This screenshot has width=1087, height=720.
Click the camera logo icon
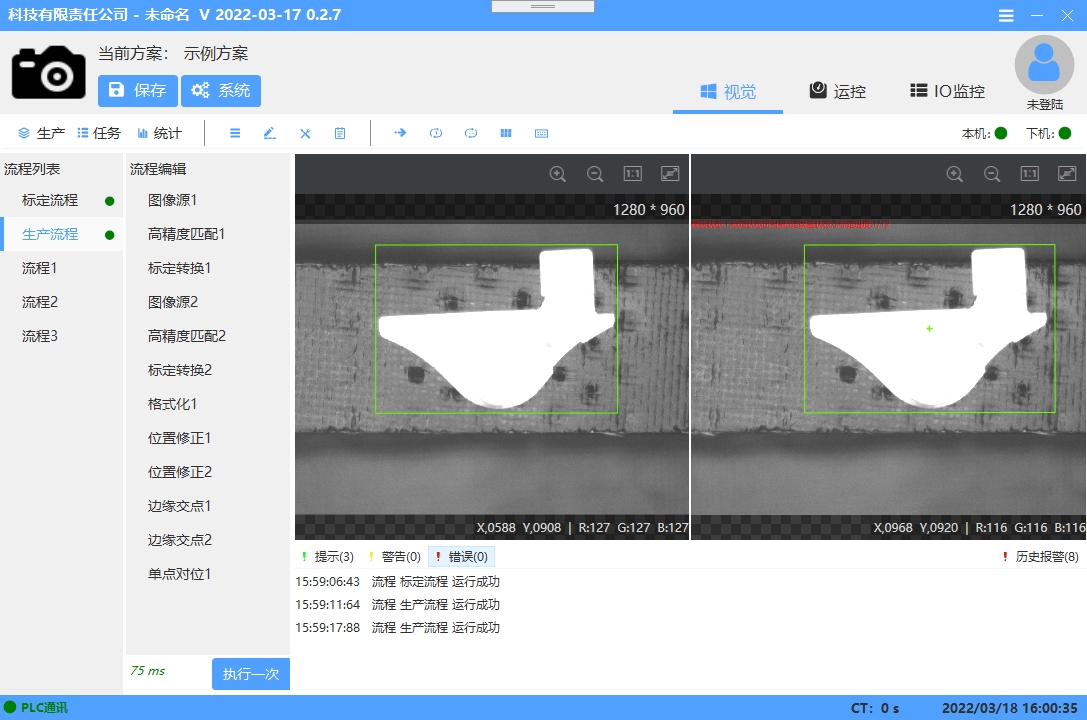point(49,72)
